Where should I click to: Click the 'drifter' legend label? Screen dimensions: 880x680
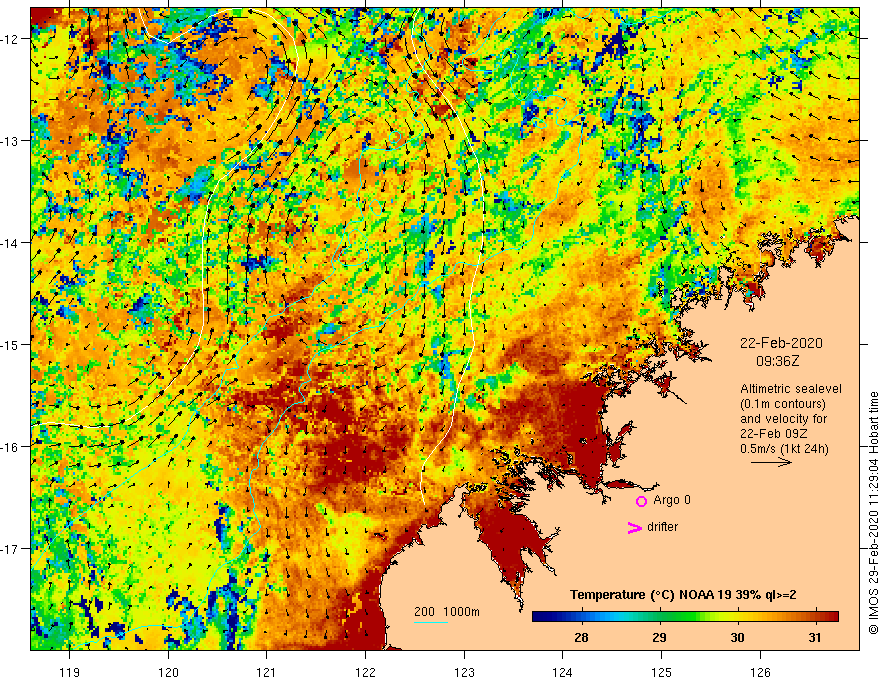pyautogui.click(x=662, y=527)
